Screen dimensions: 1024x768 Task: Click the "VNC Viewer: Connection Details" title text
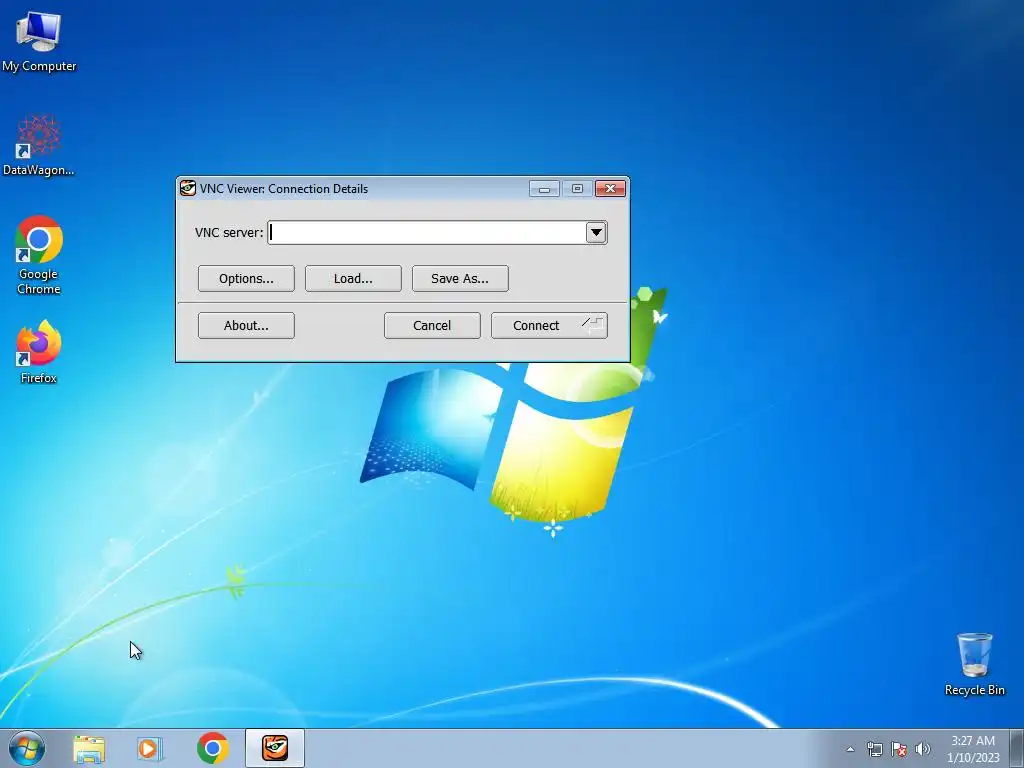pyautogui.click(x=284, y=189)
